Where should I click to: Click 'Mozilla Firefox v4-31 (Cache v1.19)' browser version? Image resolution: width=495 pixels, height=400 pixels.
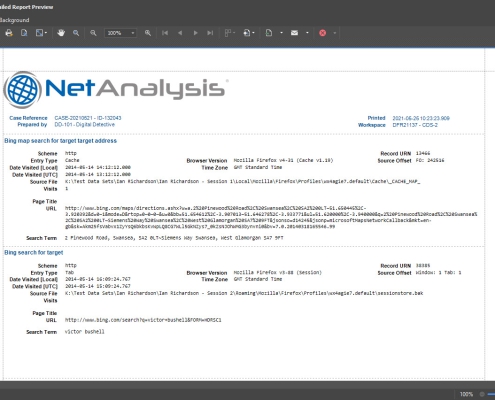[283, 160]
